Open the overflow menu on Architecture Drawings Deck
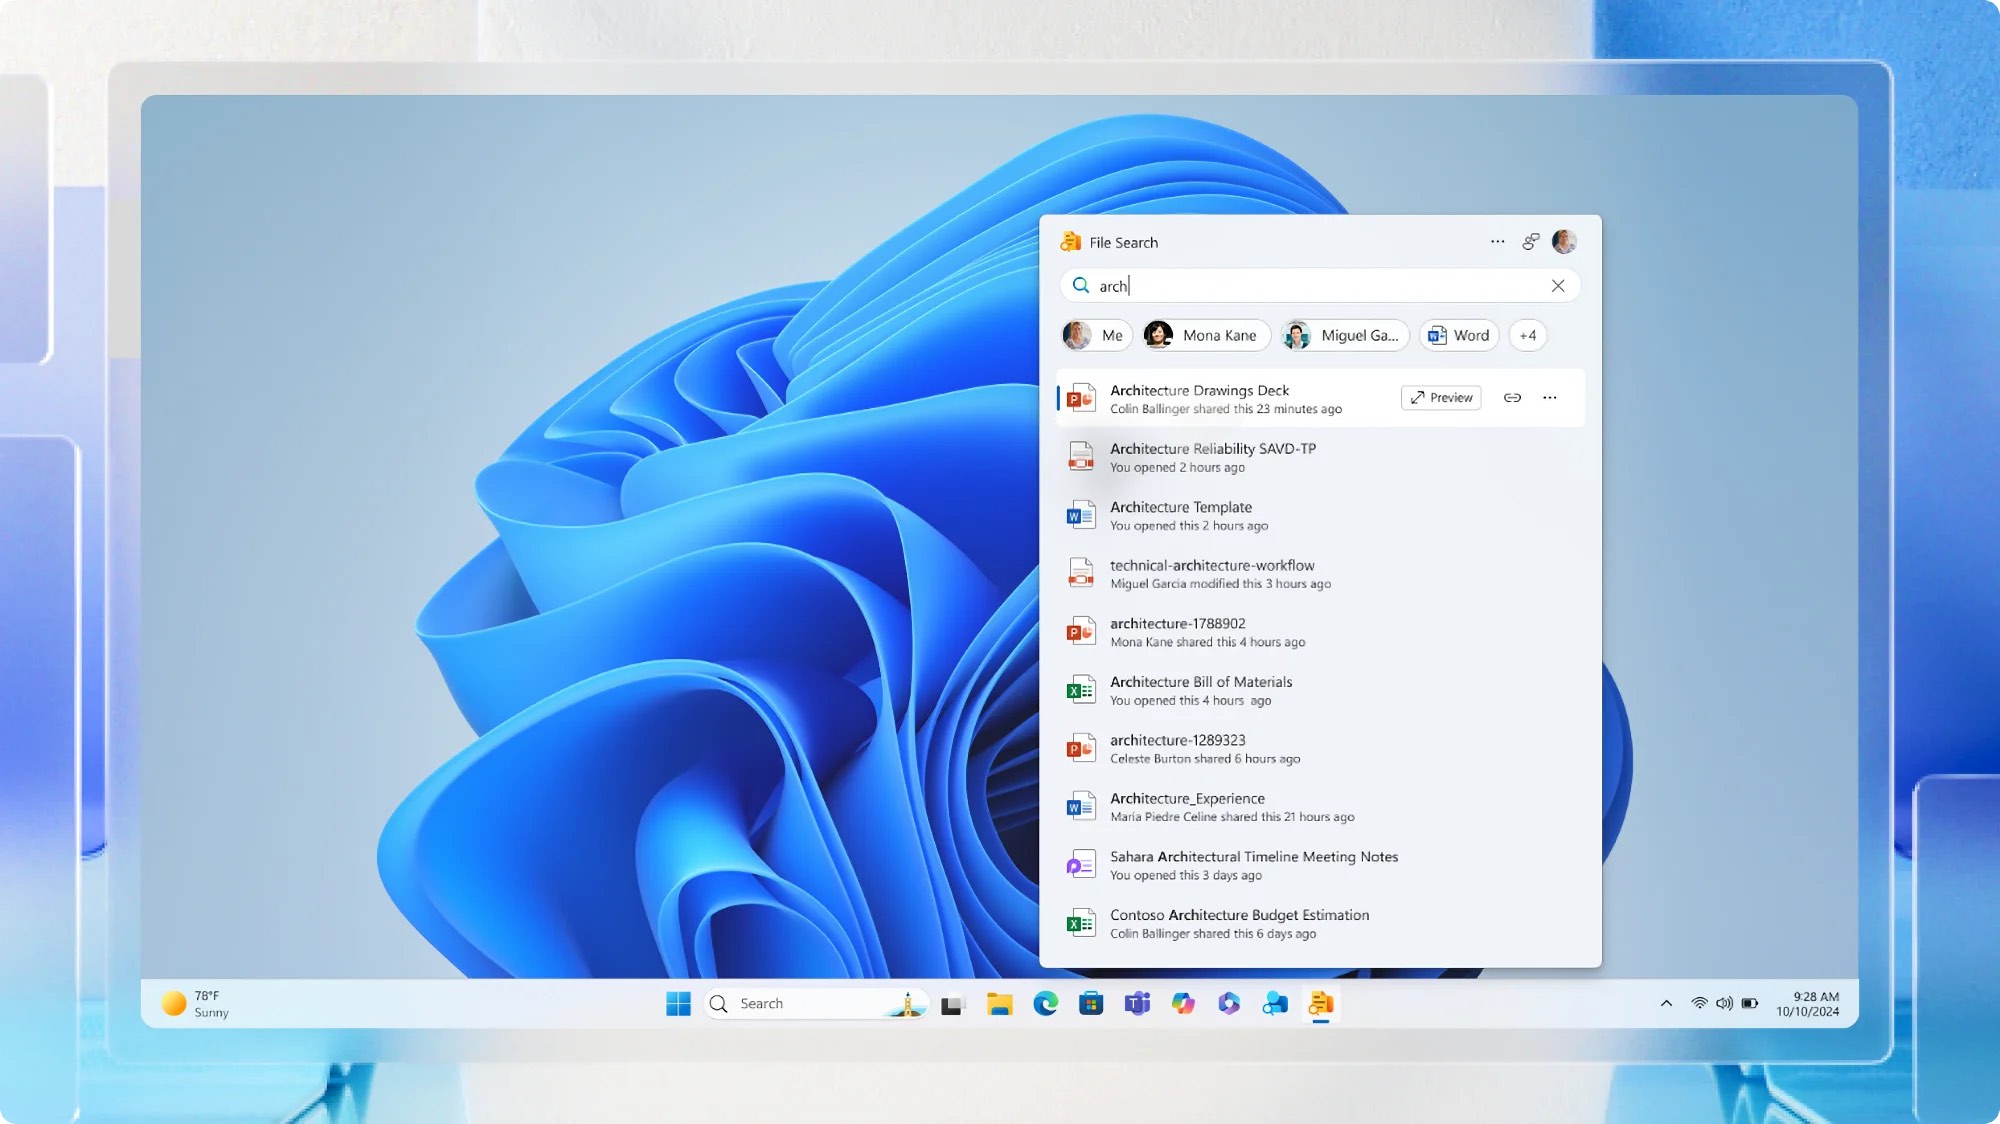The width and height of the screenshot is (2000, 1124). (x=1549, y=397)
